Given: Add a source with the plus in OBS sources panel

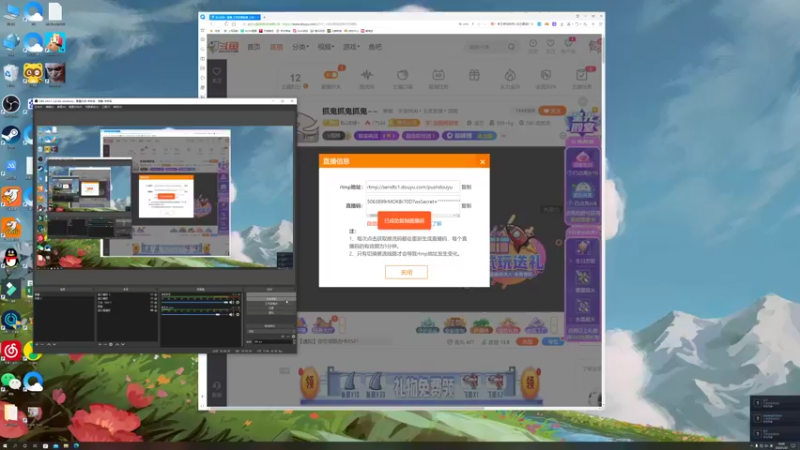Looking at the screenshot, I should coord(99,344).
